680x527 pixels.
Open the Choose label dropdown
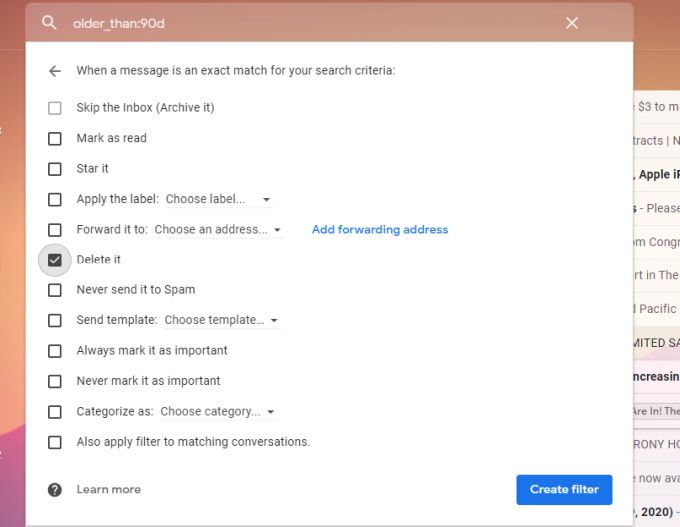(218, 199)
